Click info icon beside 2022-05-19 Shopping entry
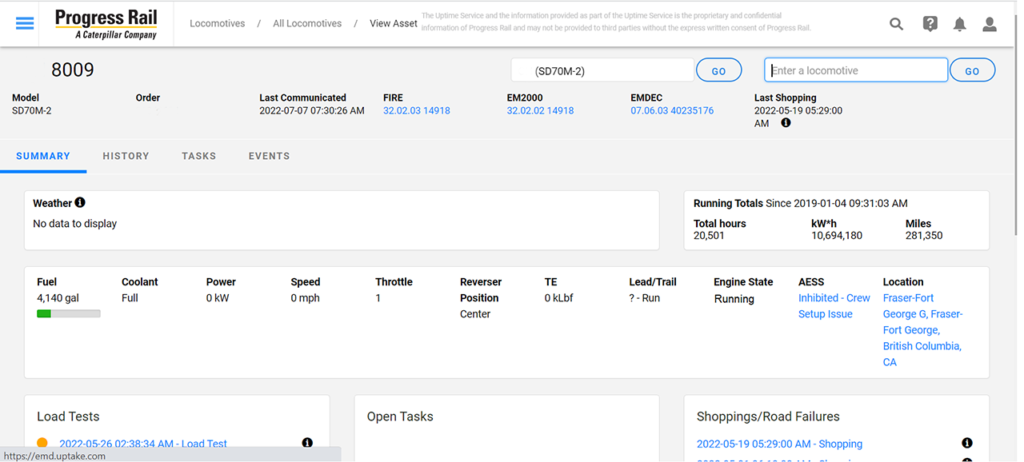The width and height of the screenshot is (1024, 462). pyautogui.click(x=967, y=443)
